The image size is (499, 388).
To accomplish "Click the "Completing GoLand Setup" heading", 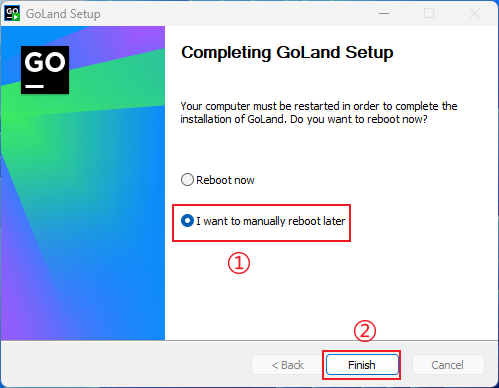I will (x=287, y=53).
